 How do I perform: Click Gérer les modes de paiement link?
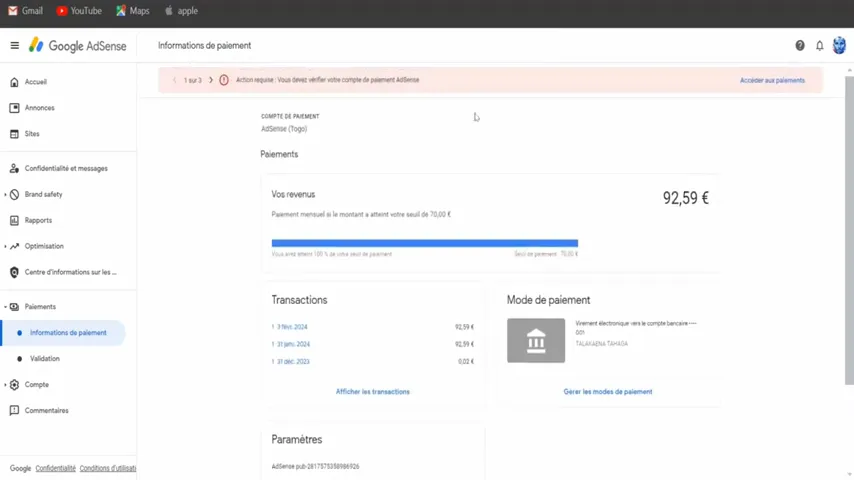(608, 392)
